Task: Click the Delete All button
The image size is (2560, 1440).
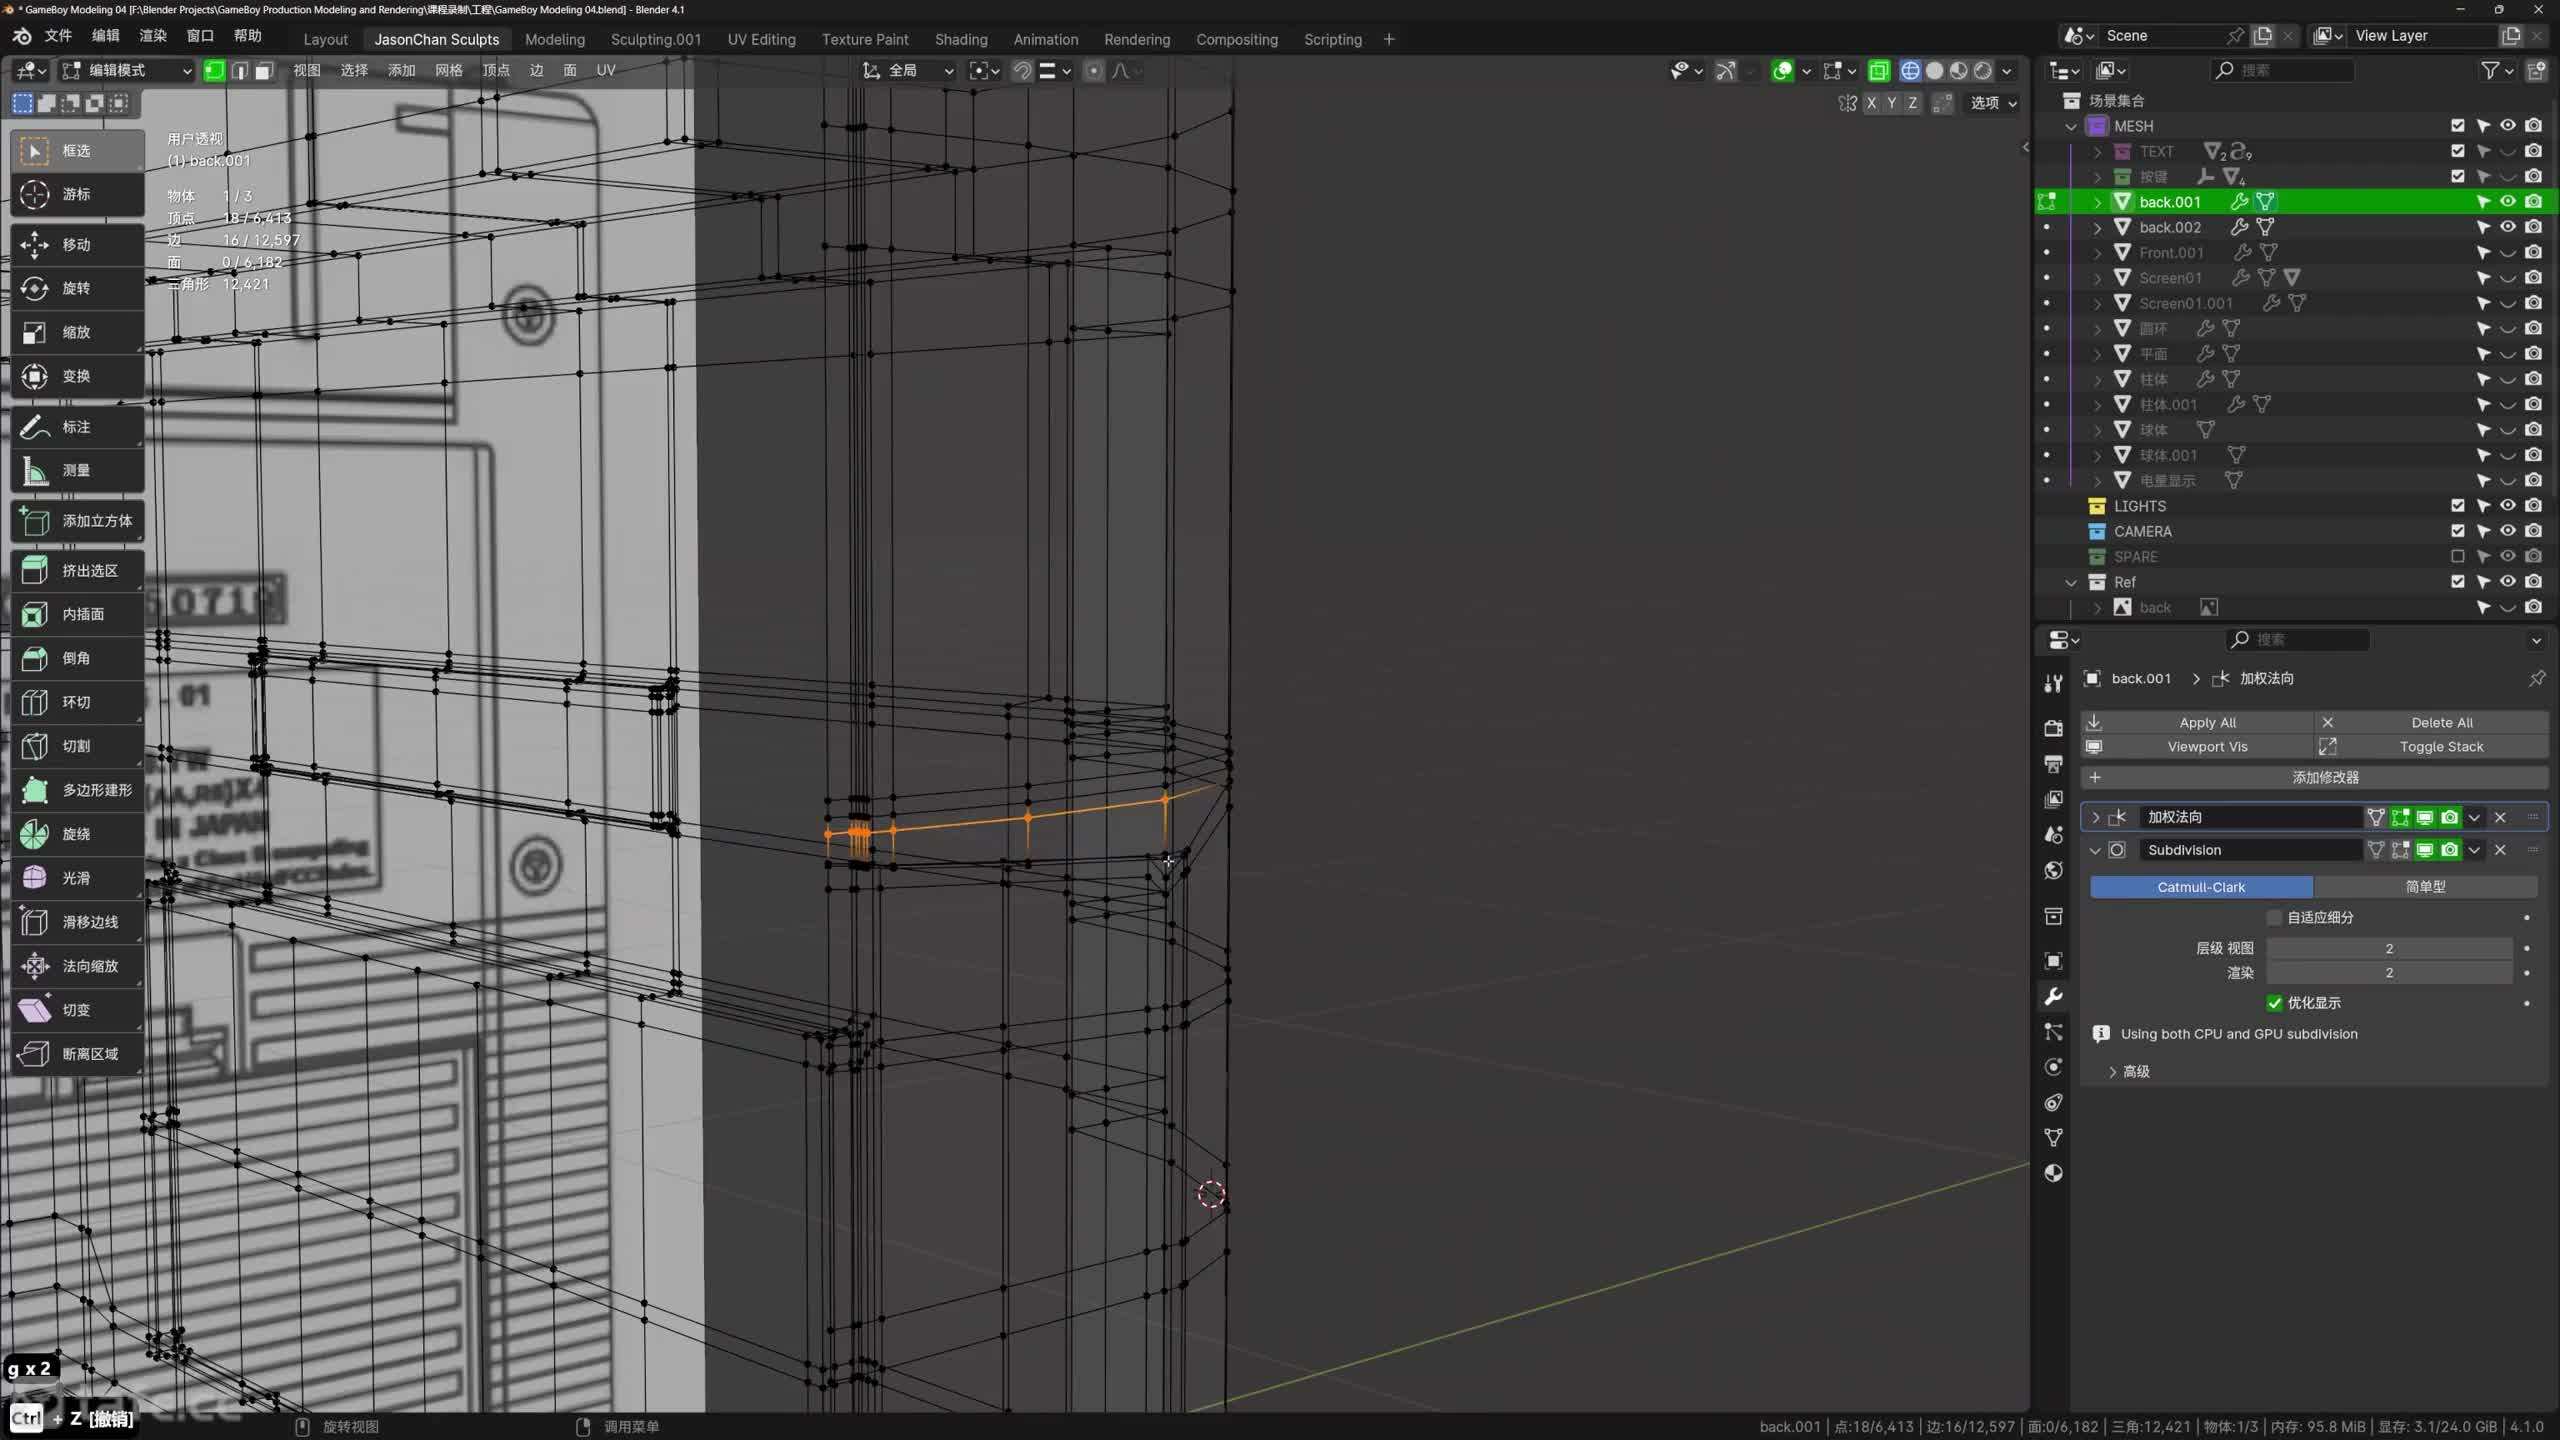Action: tap(2432, 722)
